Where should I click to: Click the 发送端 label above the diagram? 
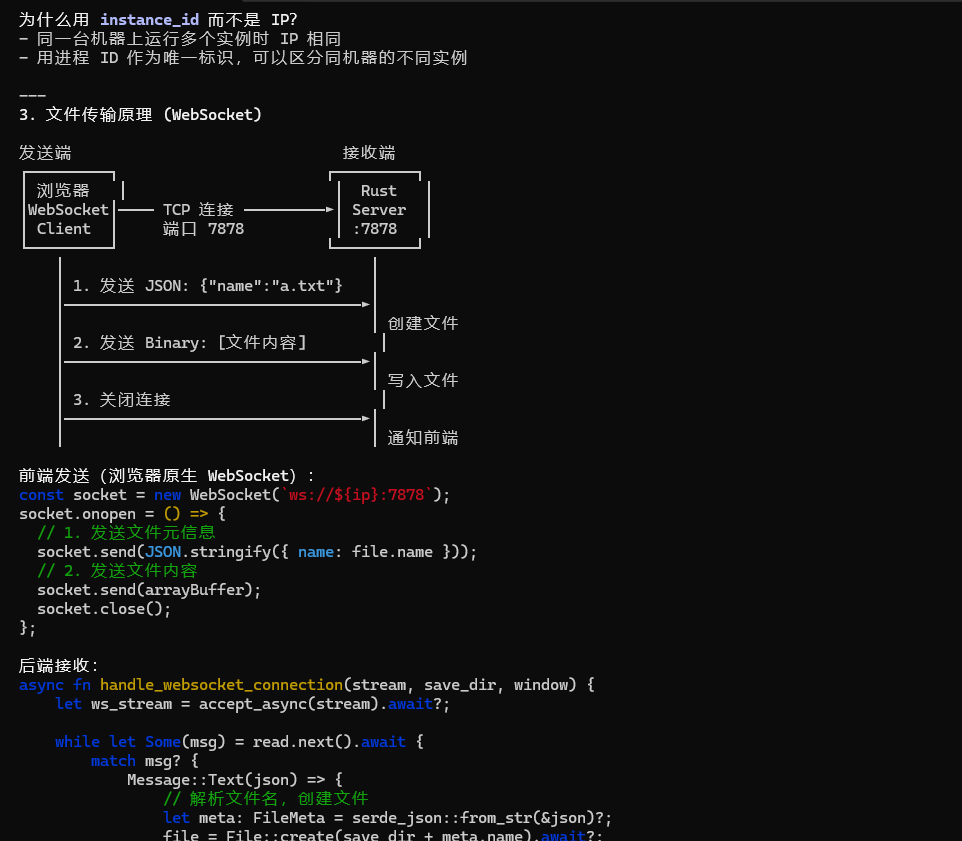[x=45, y=153]
